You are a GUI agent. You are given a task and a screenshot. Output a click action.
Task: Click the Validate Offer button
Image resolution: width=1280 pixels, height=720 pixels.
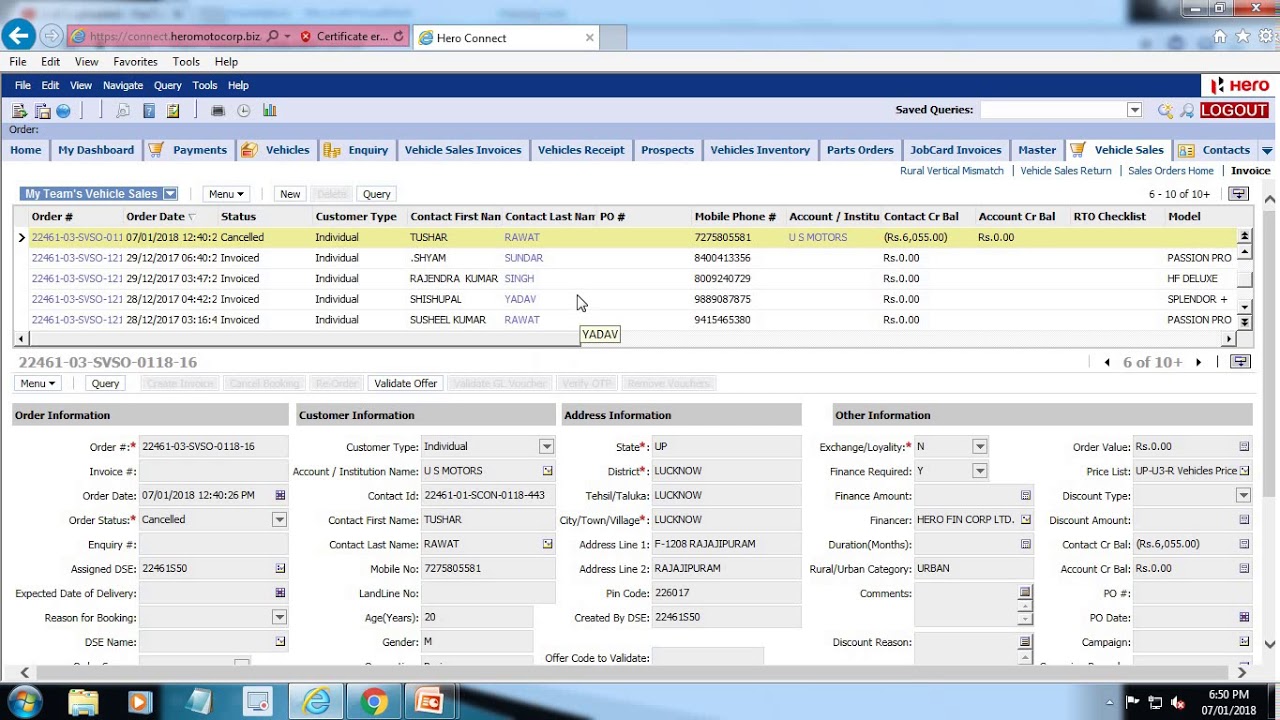[x=406, y=383]
